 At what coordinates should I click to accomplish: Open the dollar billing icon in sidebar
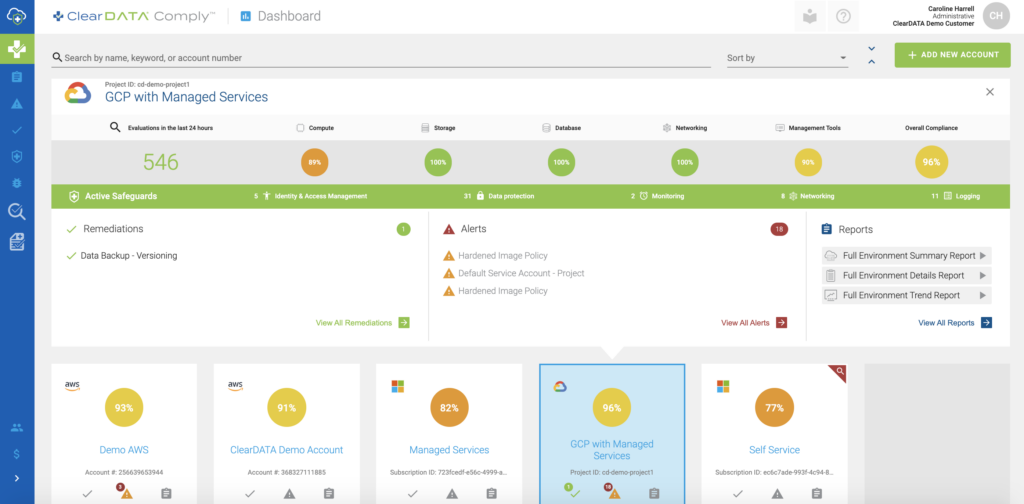17,453
